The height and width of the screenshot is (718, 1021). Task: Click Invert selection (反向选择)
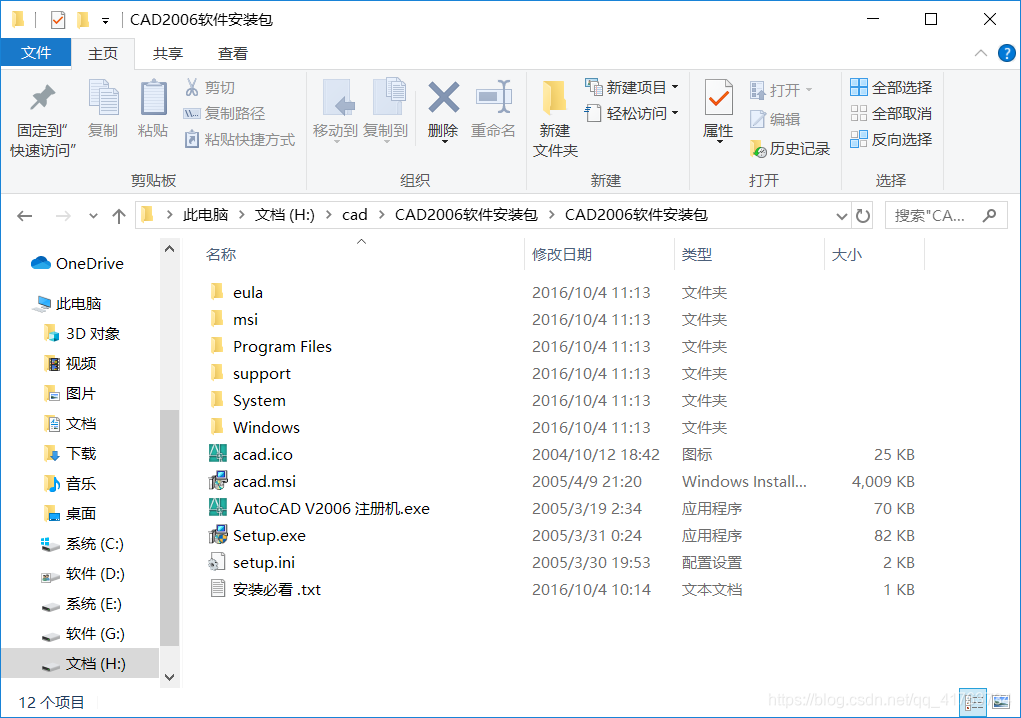[x=891, y=139]
